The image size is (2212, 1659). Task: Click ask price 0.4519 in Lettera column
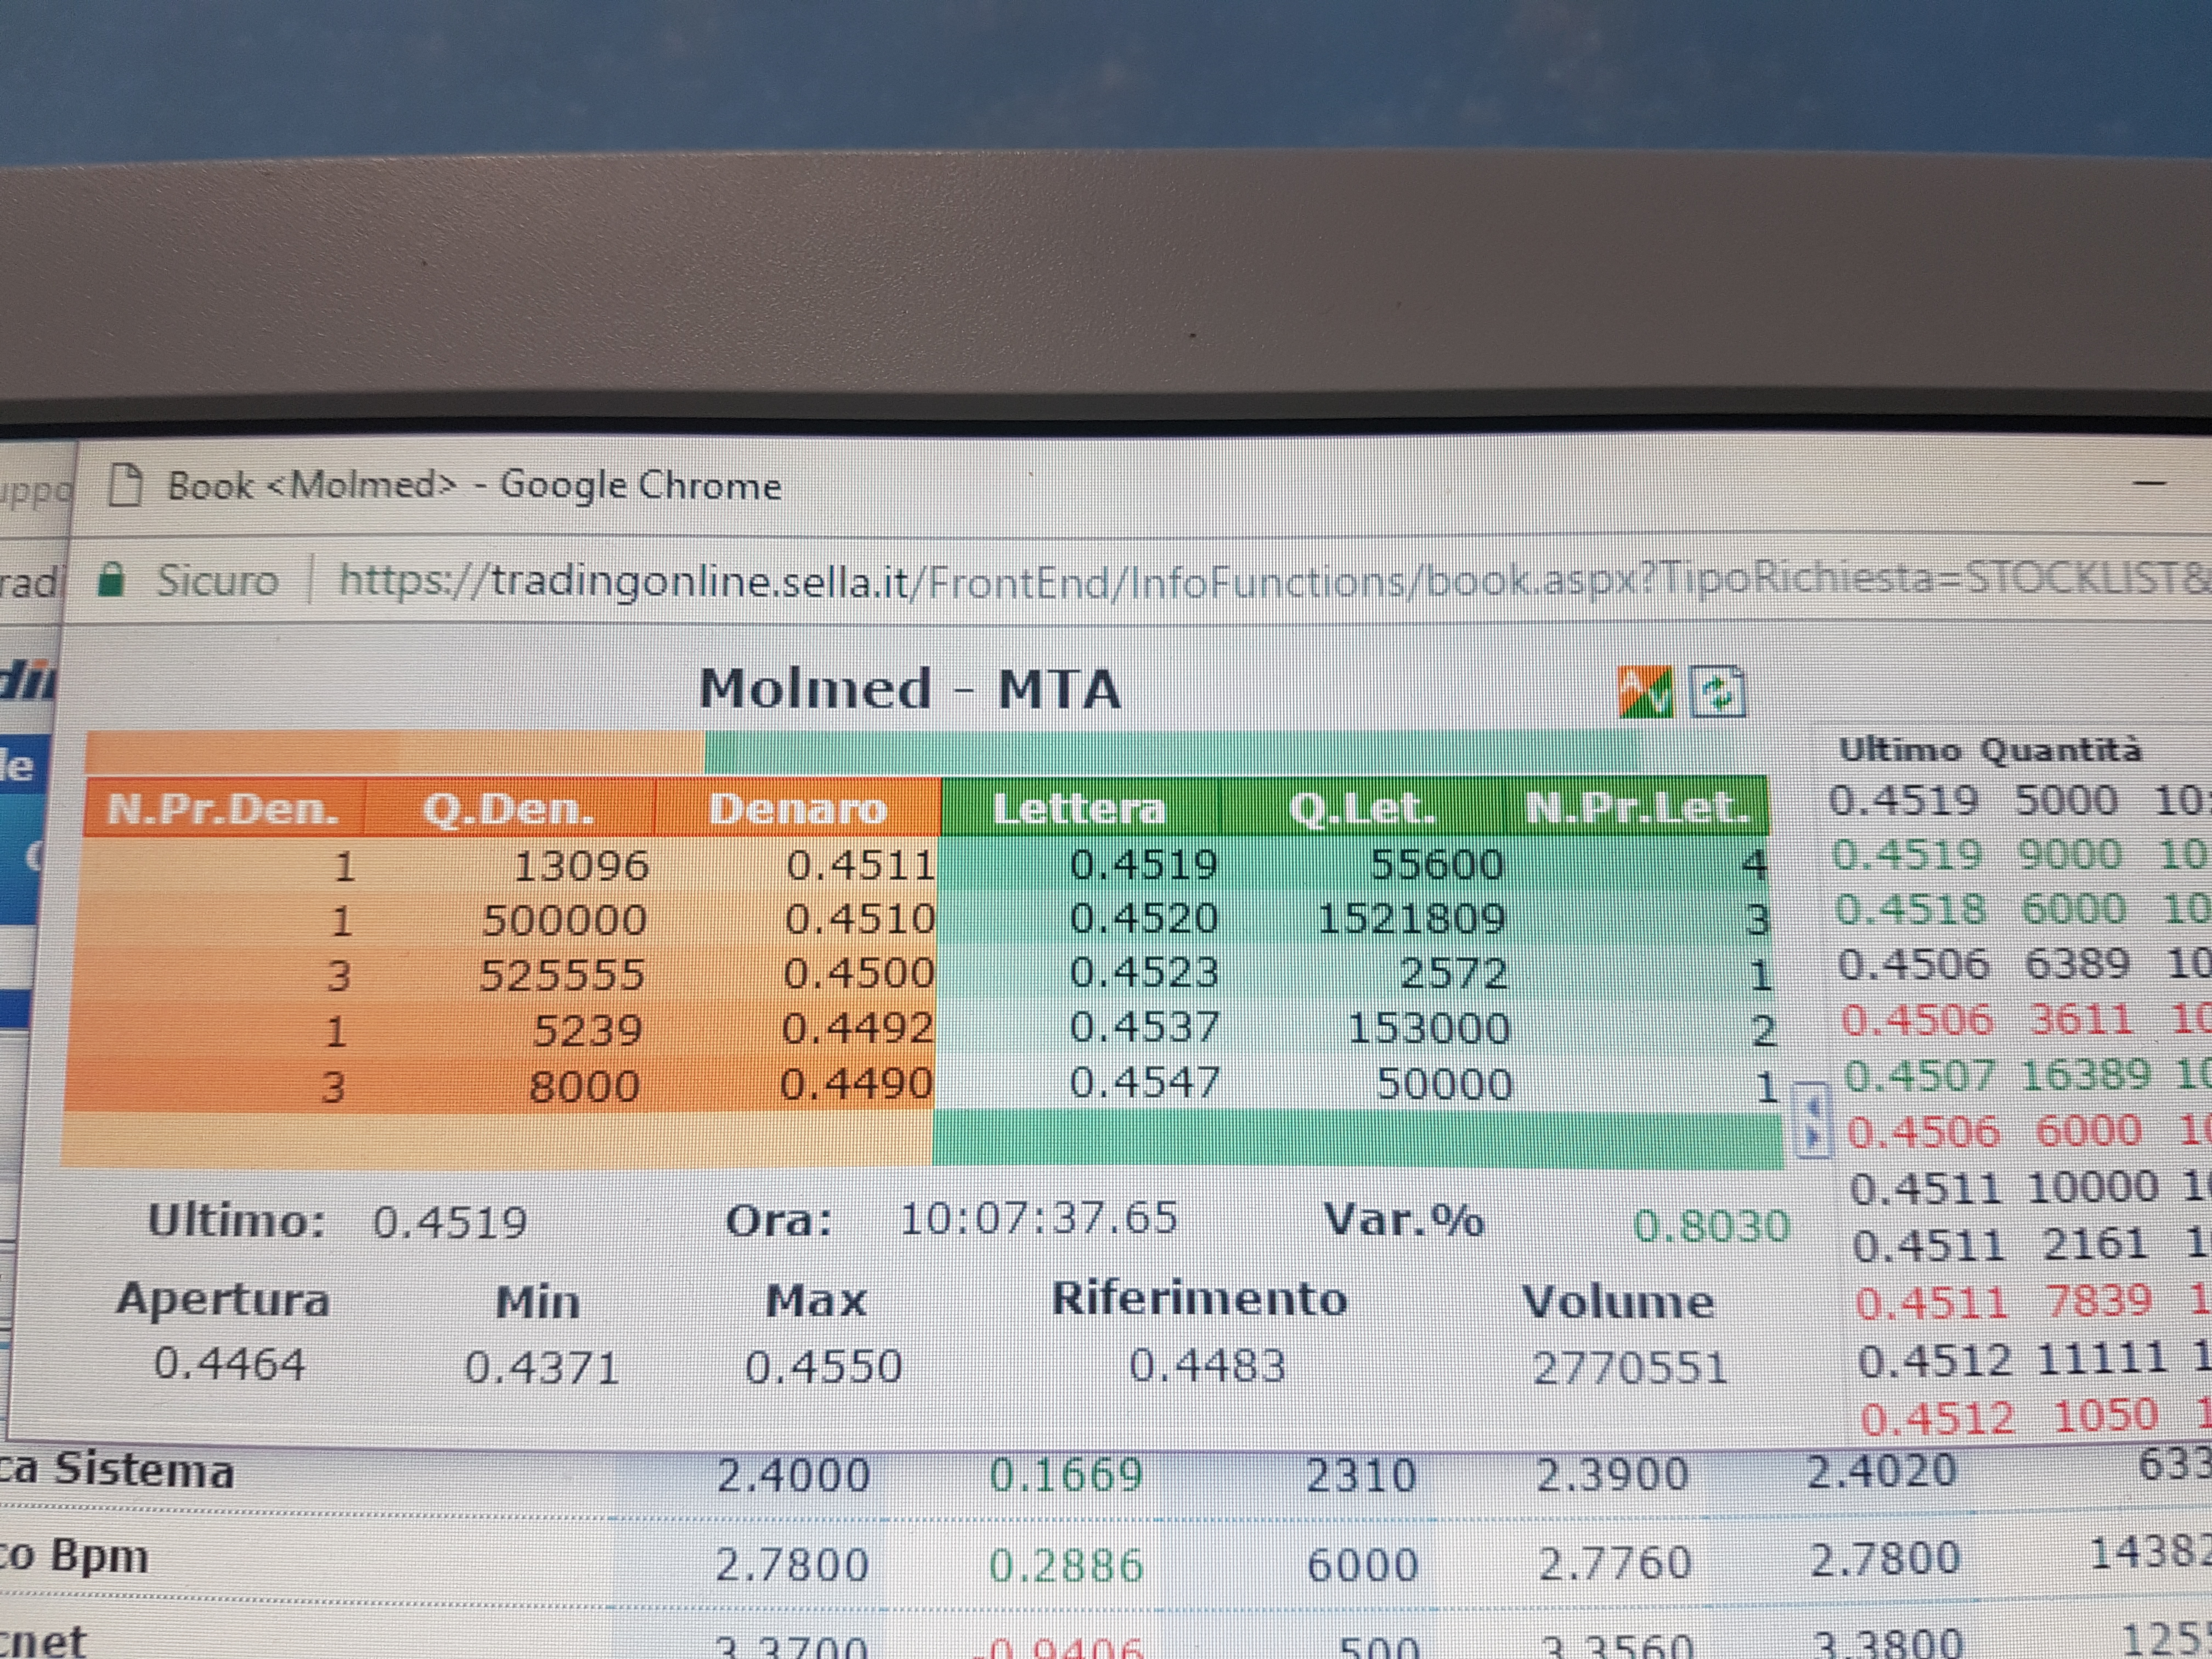(x=1143, y=864)
